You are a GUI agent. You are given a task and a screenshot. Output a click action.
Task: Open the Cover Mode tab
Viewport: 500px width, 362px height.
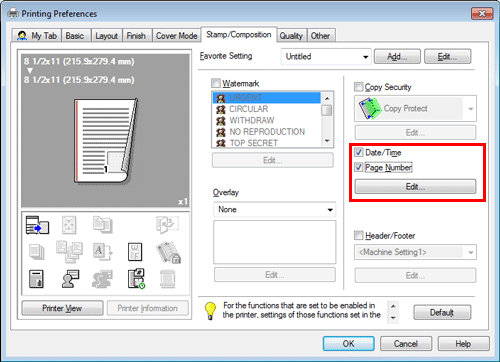[x=177, y=36]
